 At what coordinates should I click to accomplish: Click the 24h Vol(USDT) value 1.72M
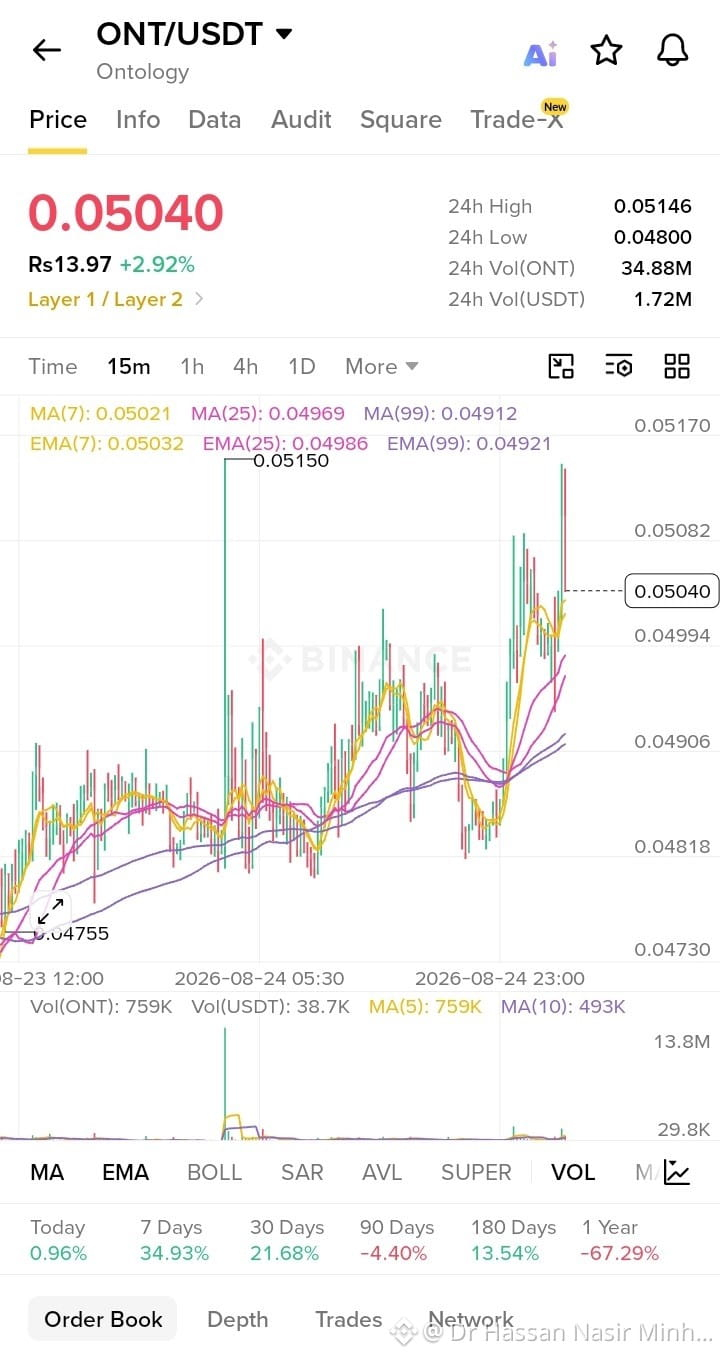(x=663, y=299)
